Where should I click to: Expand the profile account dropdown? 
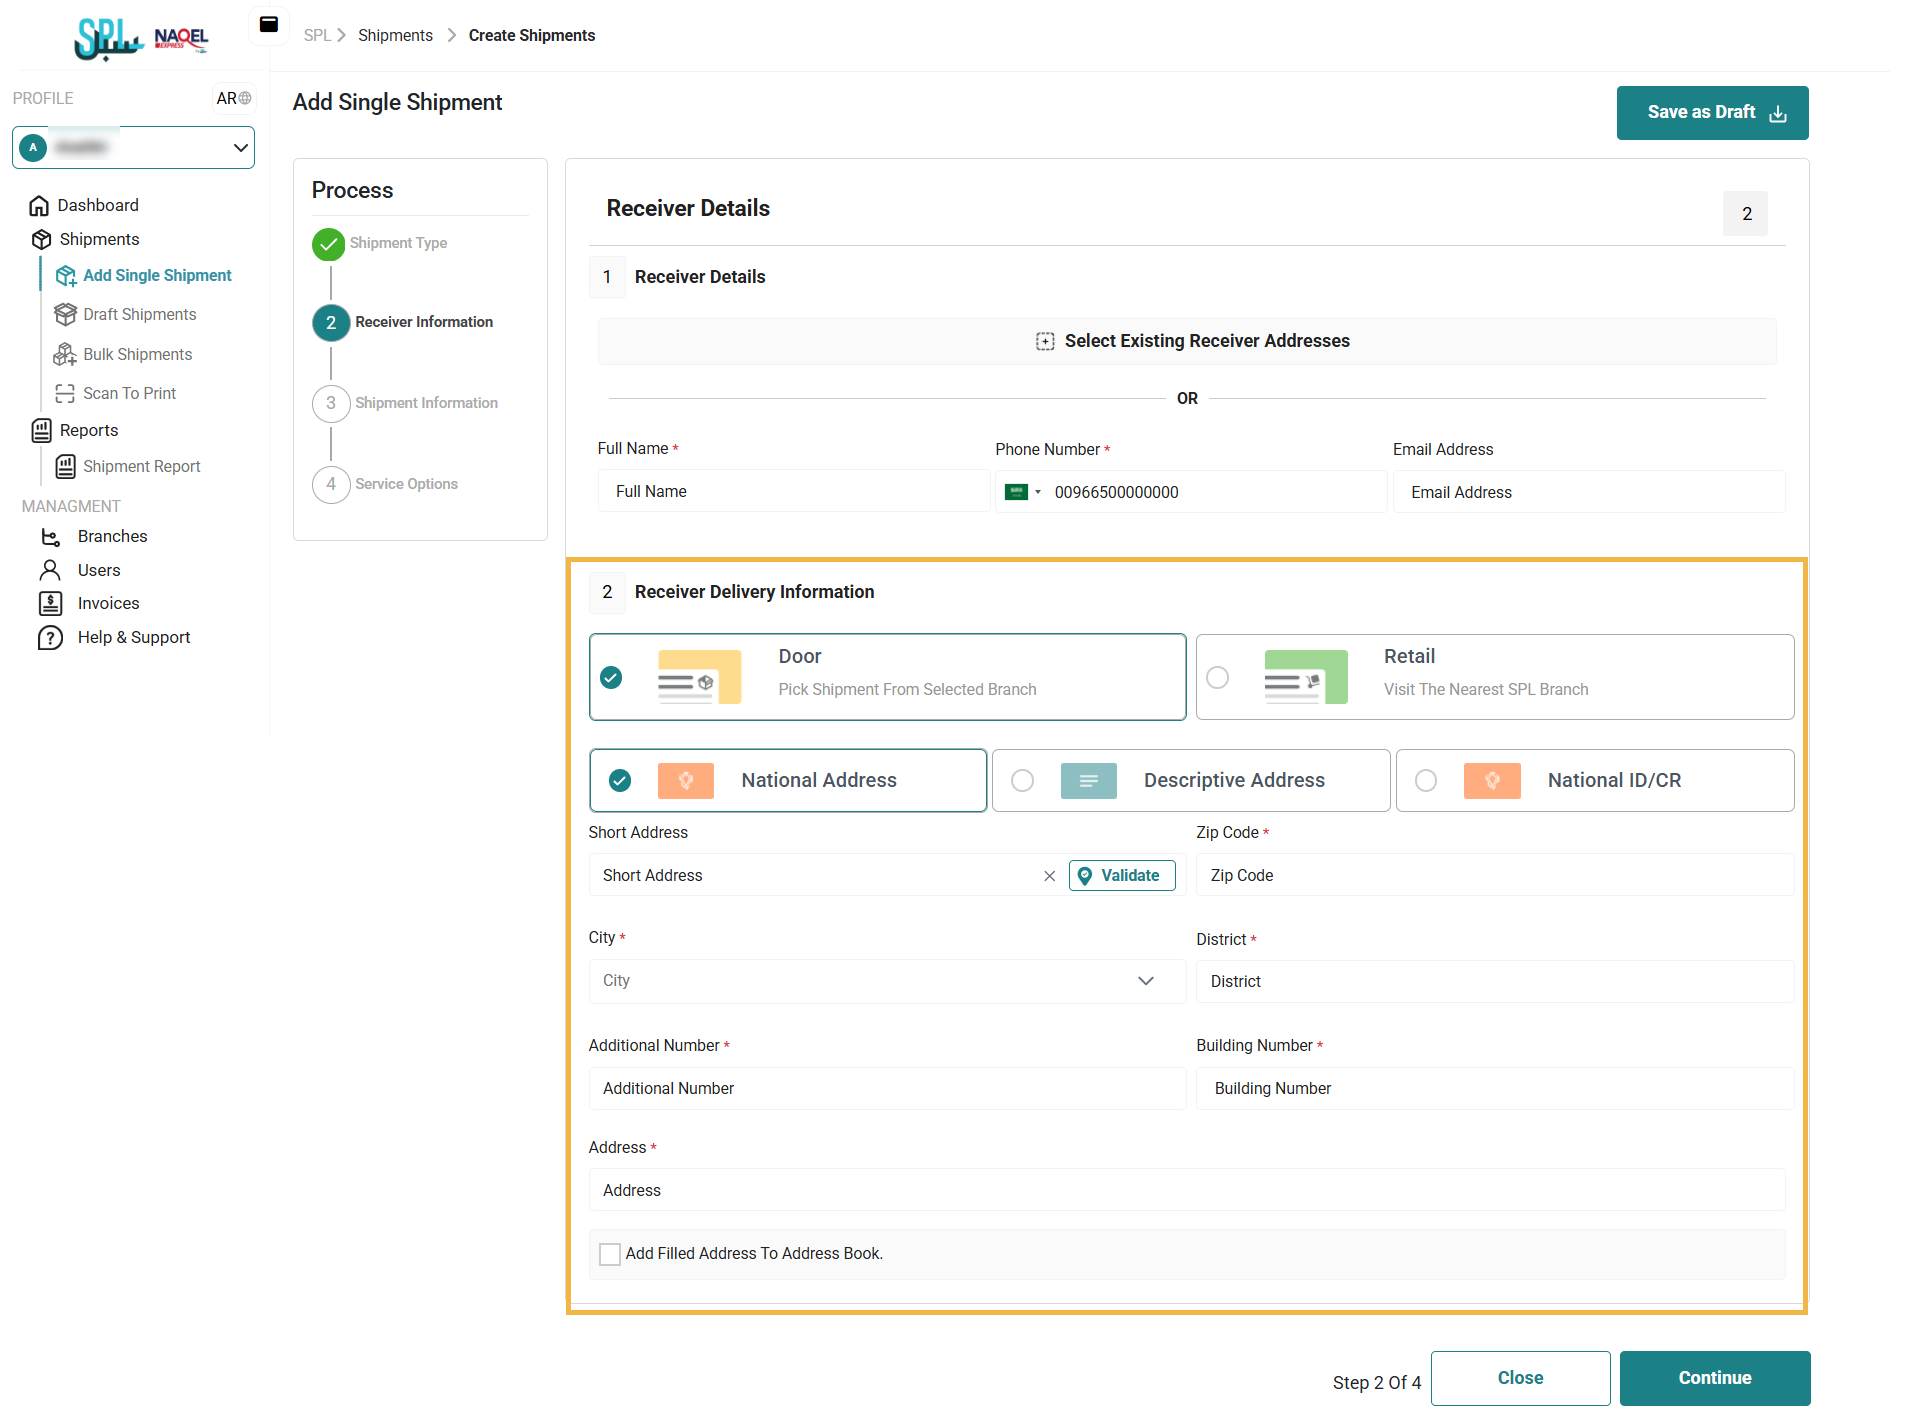240,147
